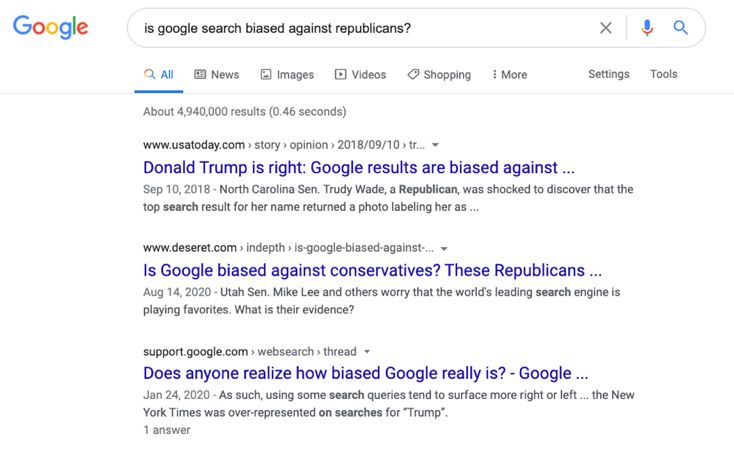Open the News results tab
Viewport: 734px width, 453px height.
217,74
